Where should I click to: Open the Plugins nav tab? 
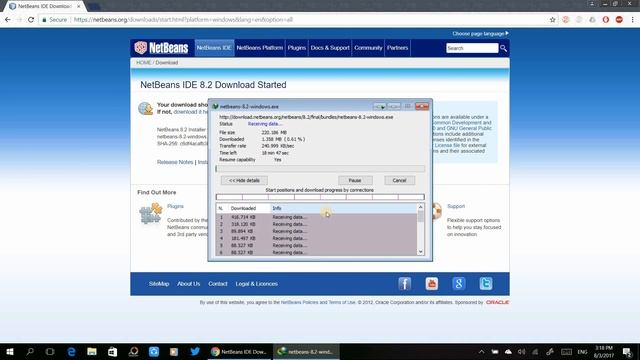click(x=297, y=48)
